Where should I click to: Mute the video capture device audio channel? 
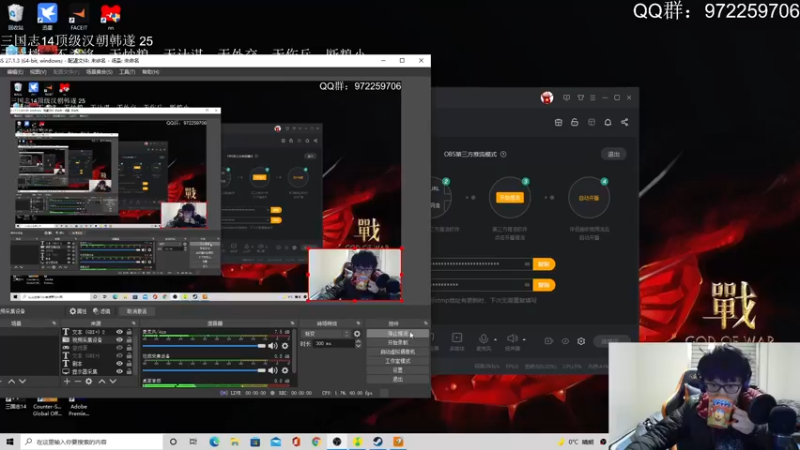(273, 370)
